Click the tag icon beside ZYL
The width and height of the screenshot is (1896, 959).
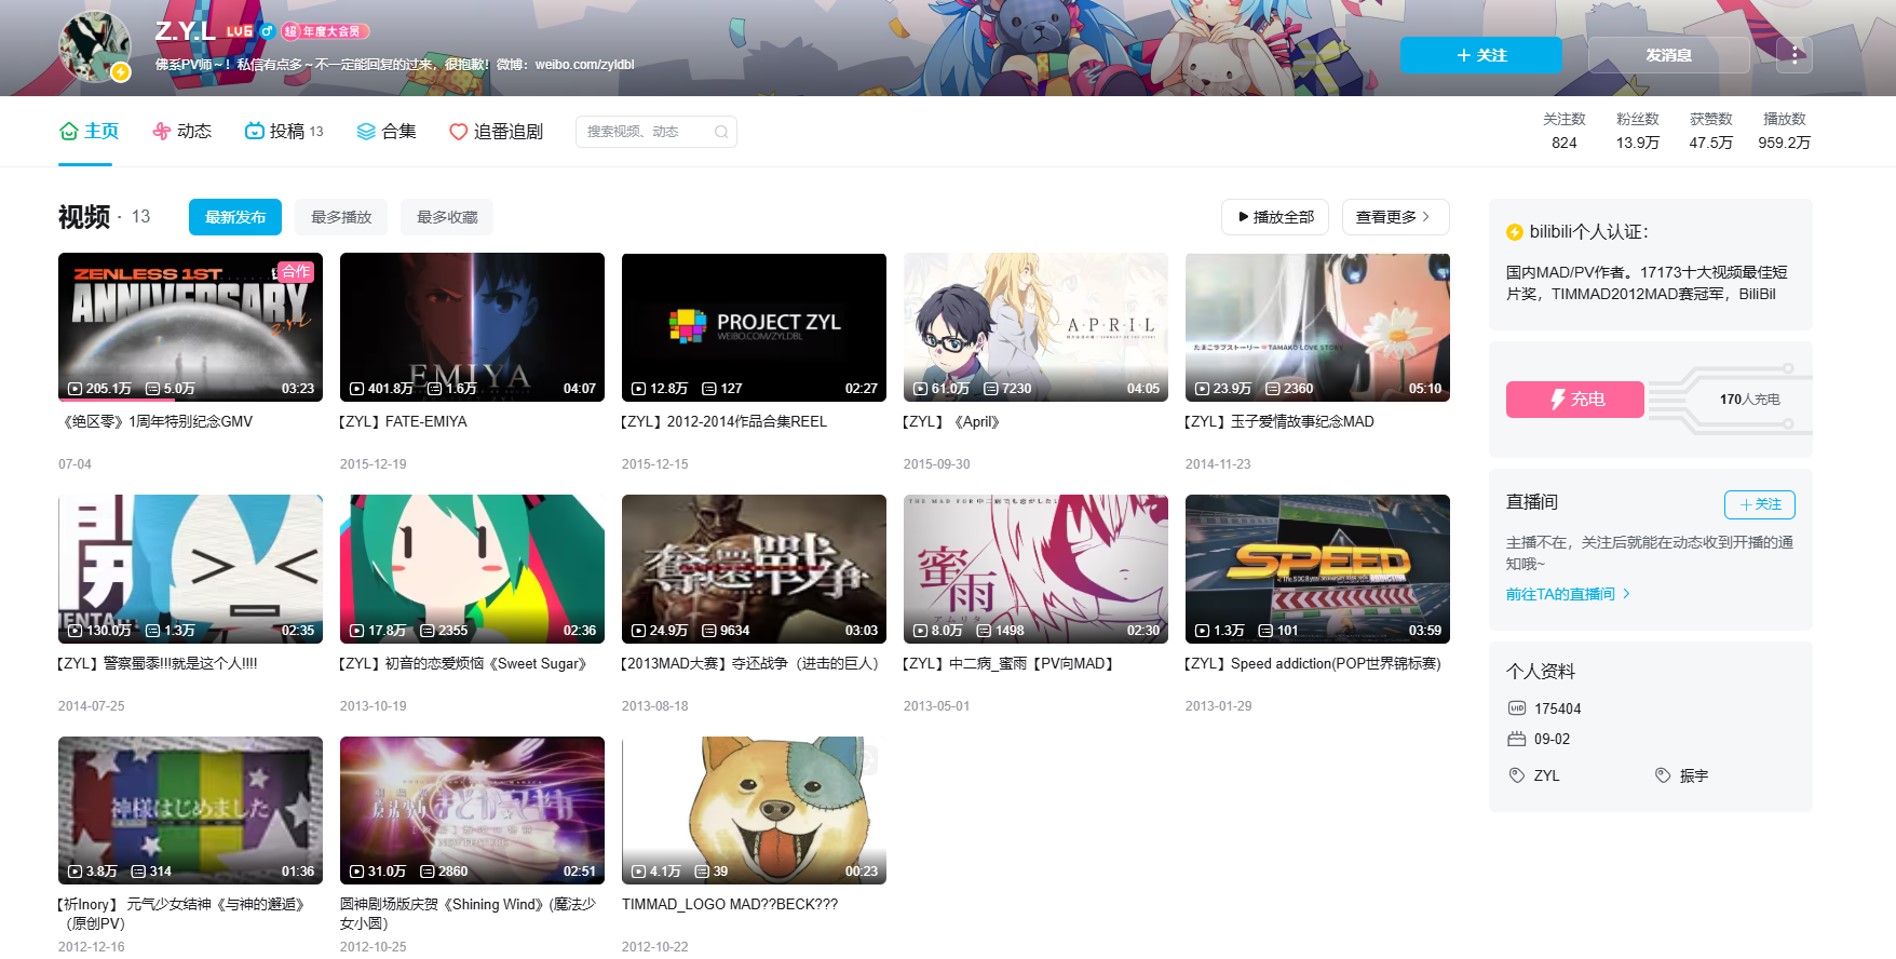[x=1517, y=775]
